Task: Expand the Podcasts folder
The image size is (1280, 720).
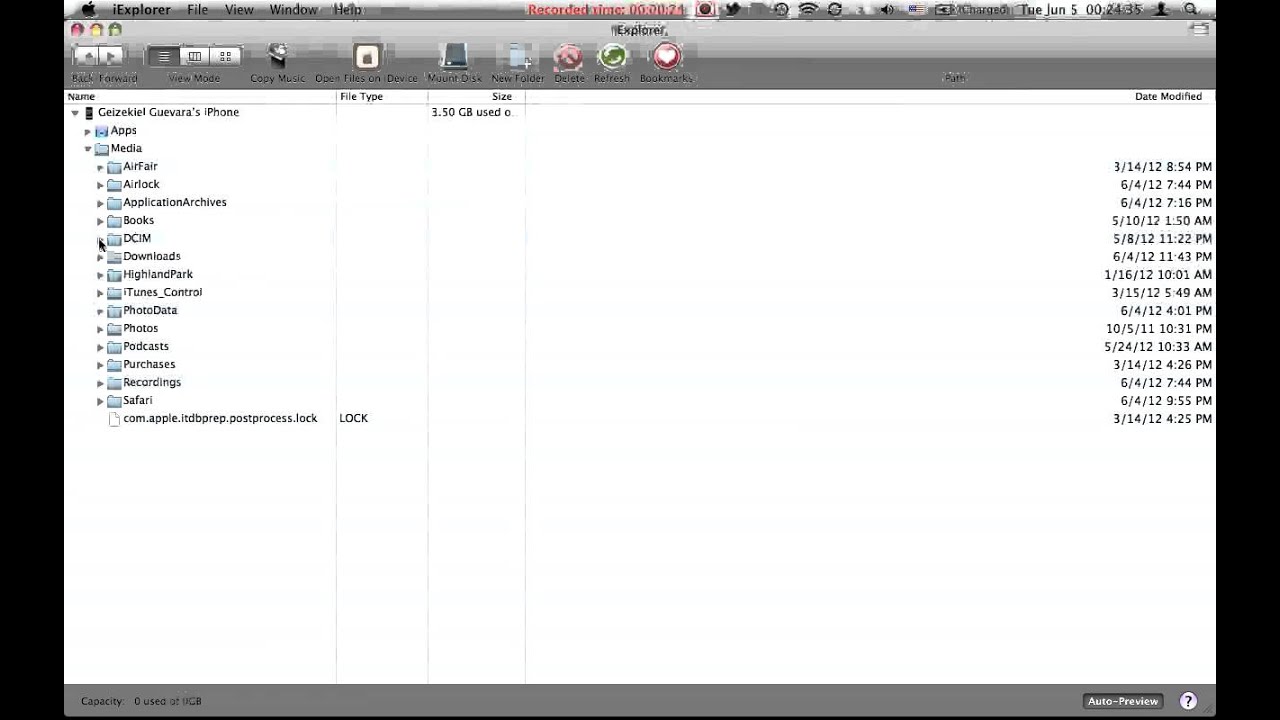Action: click(101, 347)
